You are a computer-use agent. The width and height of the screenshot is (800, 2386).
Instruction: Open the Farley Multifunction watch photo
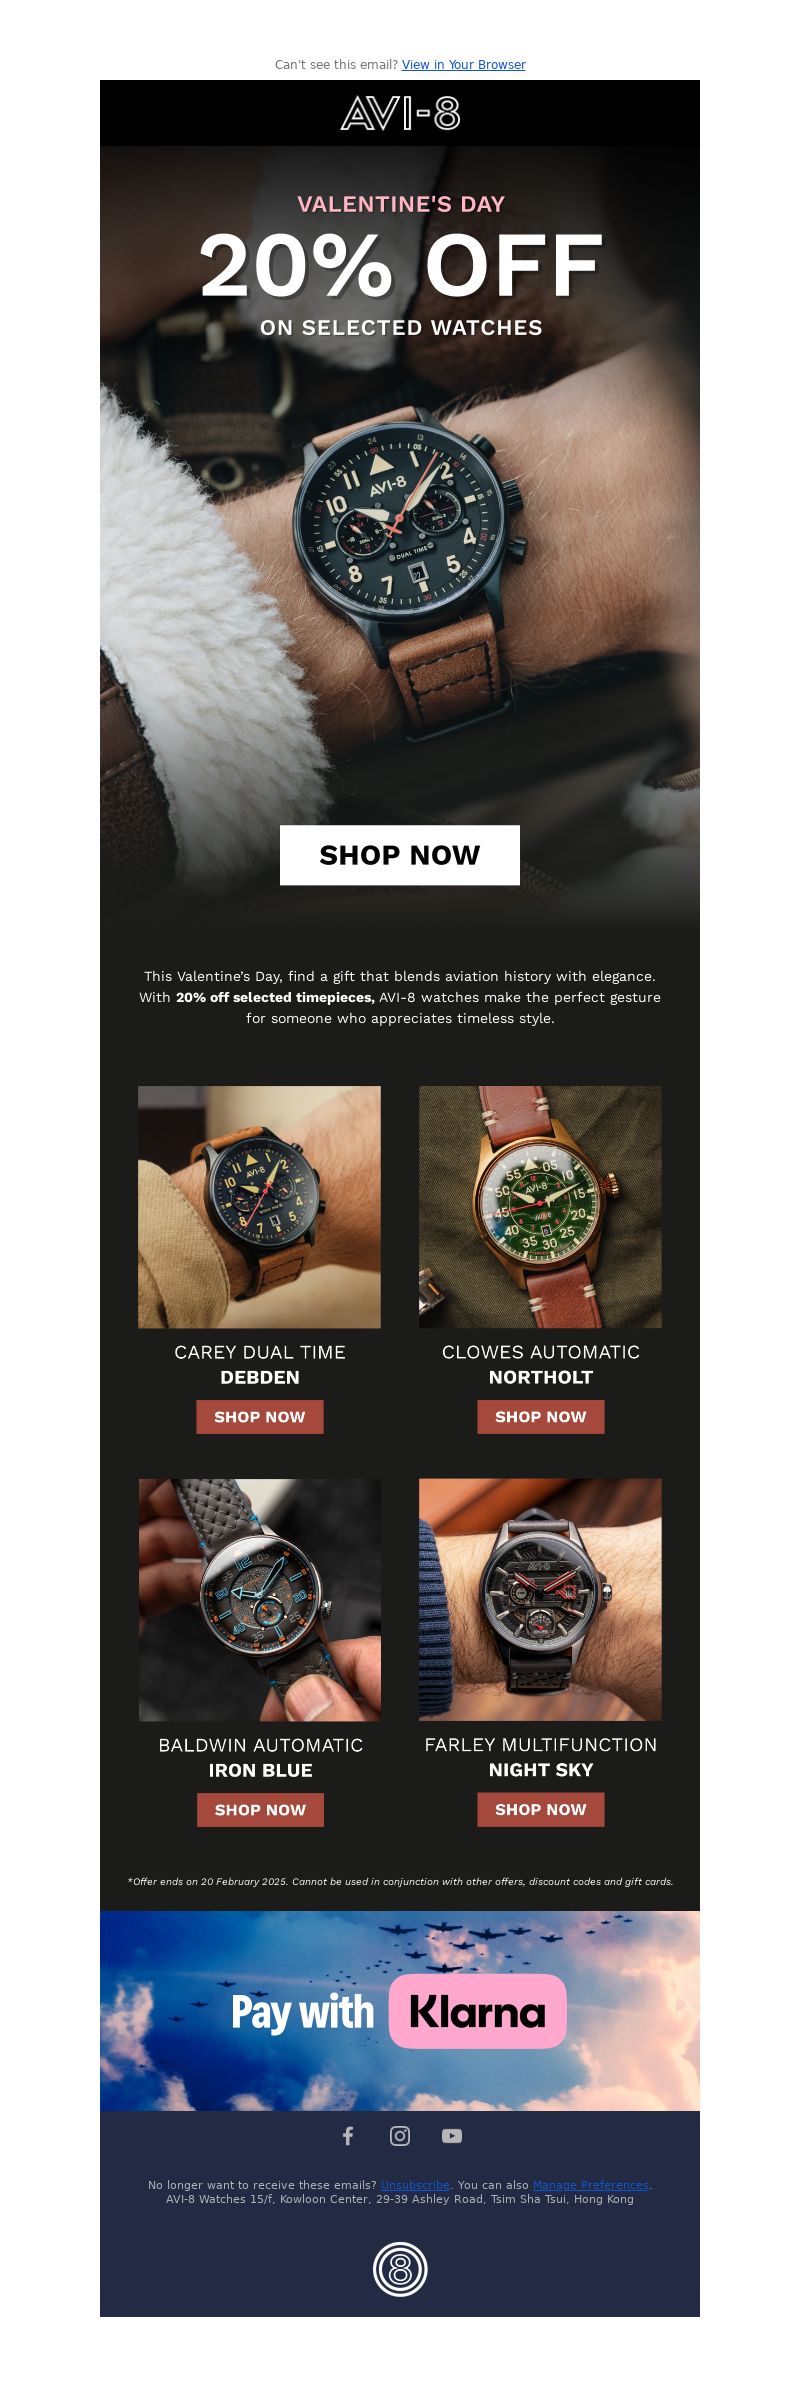pyautogui.click(x=540, y=1600)
